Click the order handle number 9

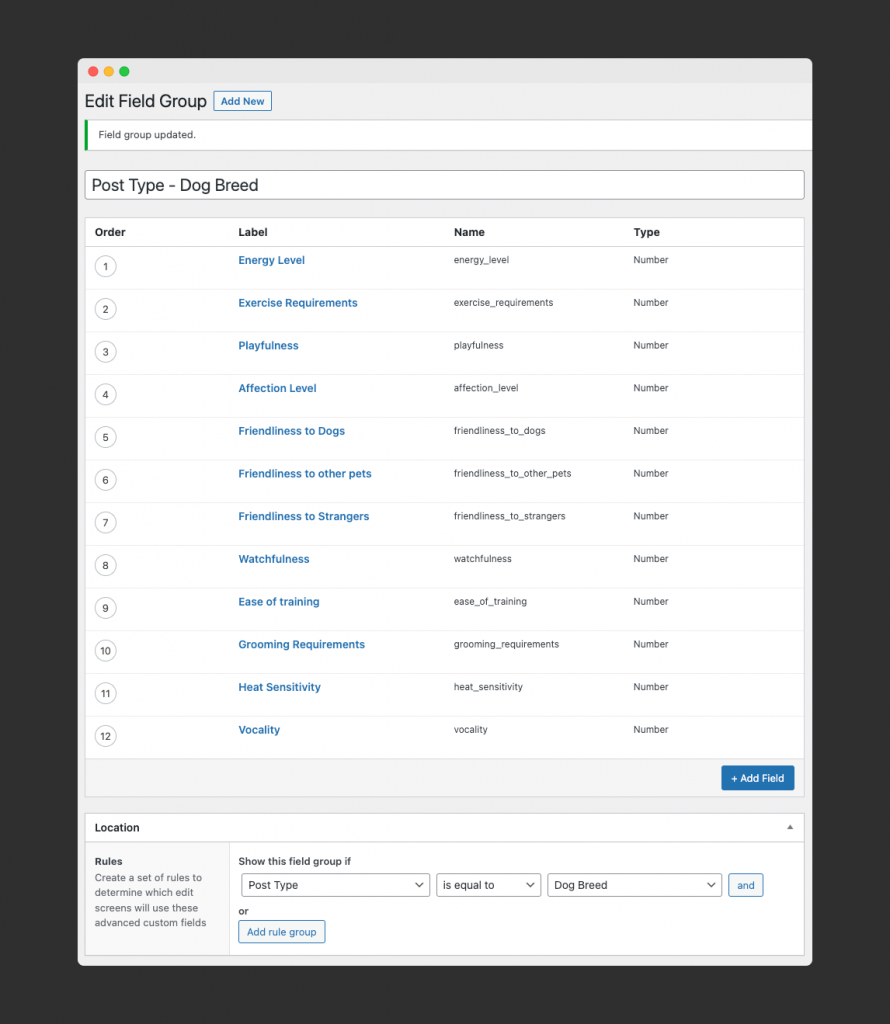(105, 608)
